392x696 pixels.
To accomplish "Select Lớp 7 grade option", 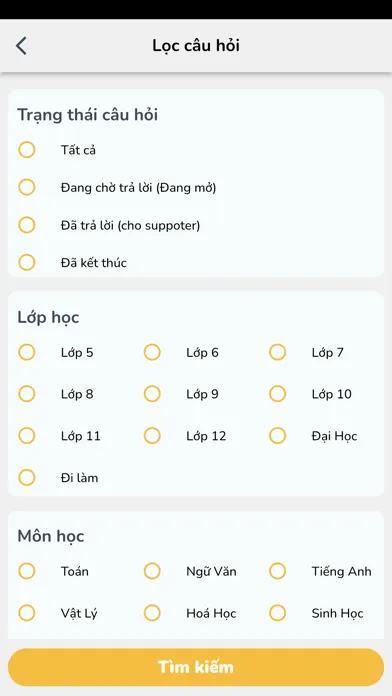I will coord(277,352).
